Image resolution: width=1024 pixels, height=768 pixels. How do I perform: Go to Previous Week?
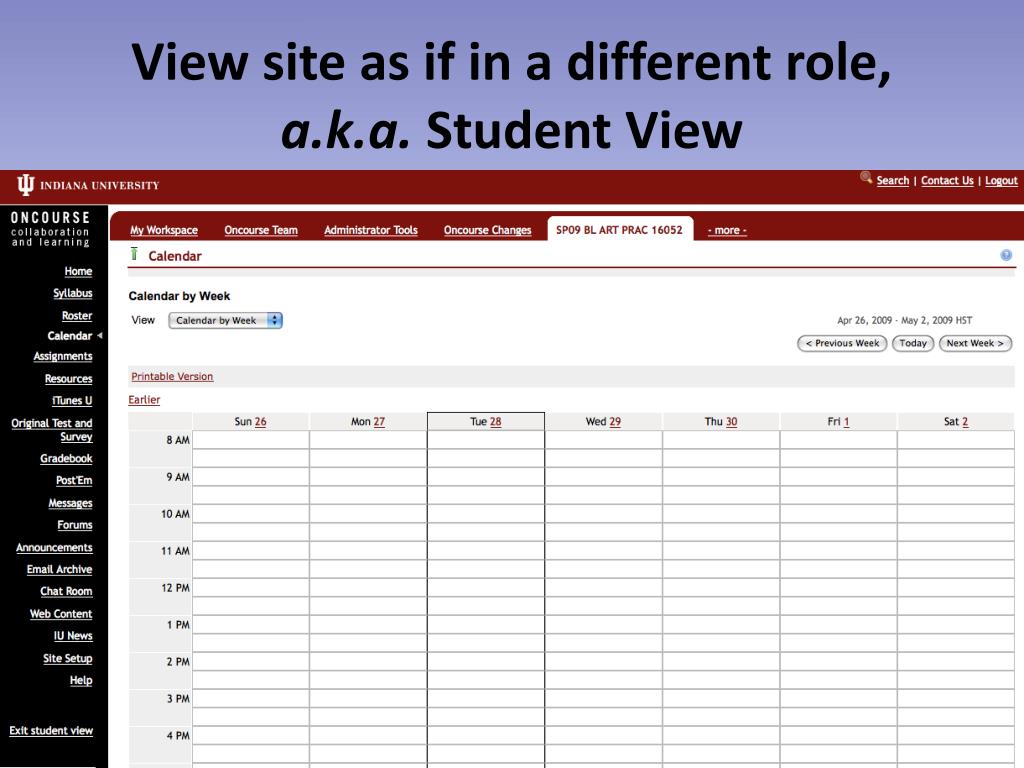(842, 344)
